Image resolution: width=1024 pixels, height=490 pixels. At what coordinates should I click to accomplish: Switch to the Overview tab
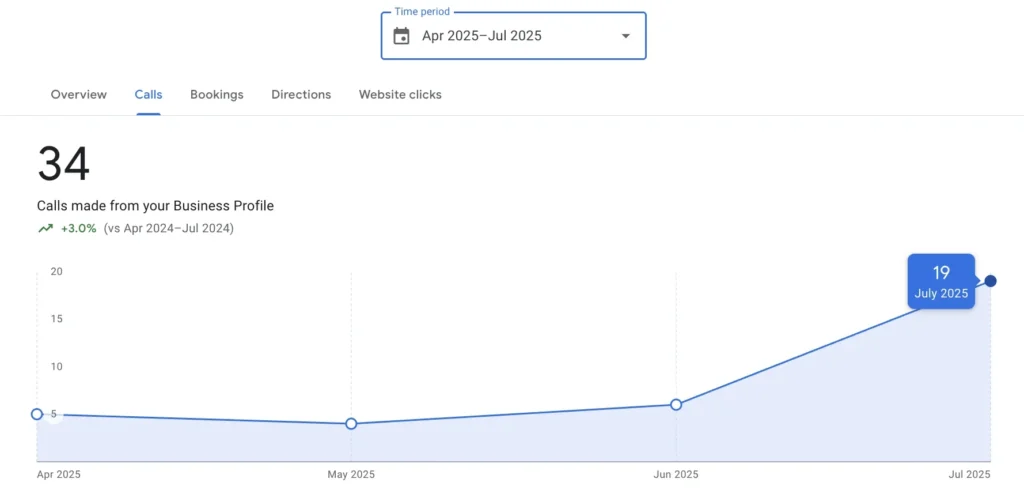[78, 94]
